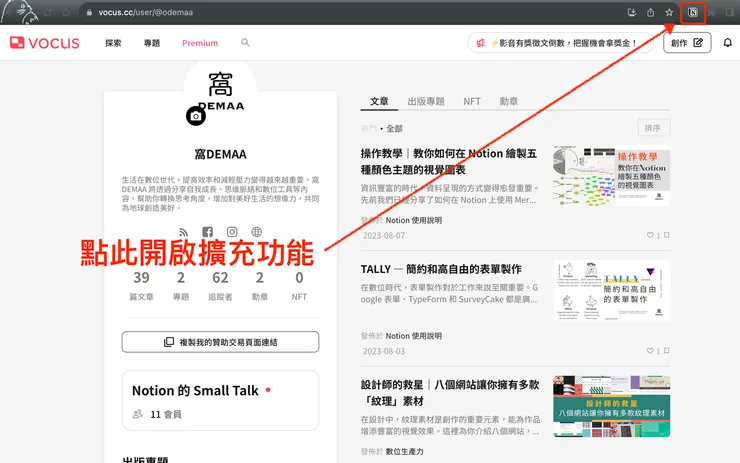Open the 排序 sort dropdown
This screenshot has width=740, height=463.
(x=653, y=128)
